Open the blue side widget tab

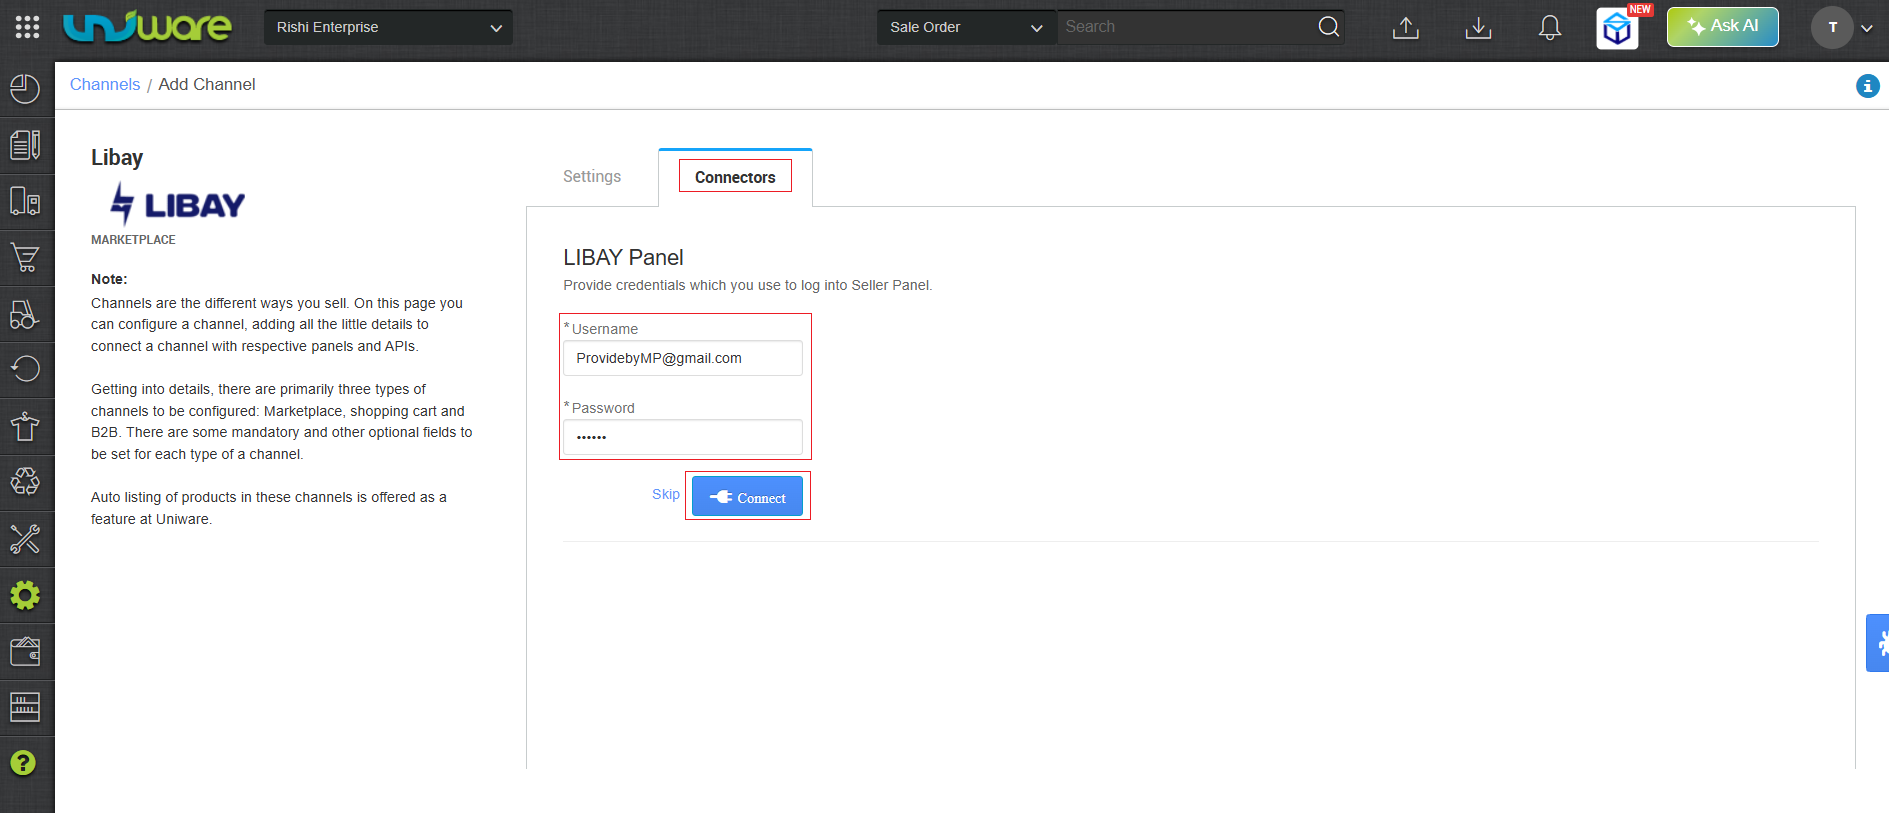(1877, 643)
